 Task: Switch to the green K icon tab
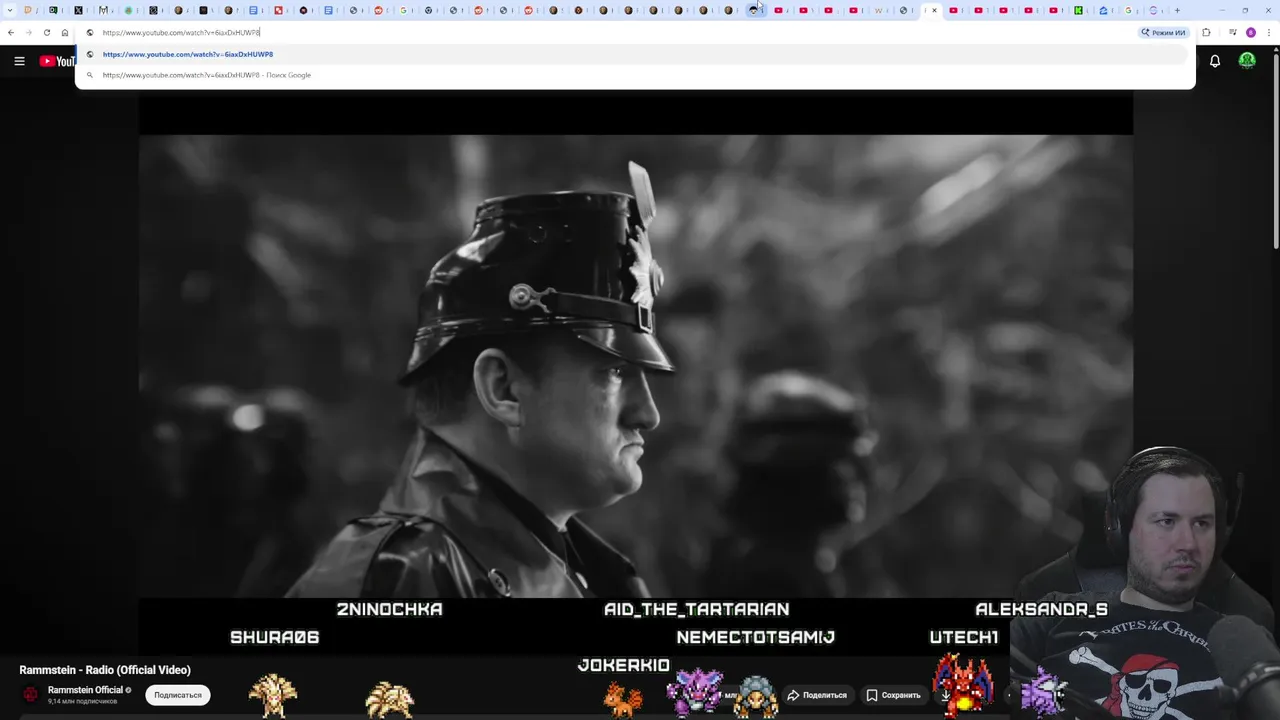(x=1079, y=10)
